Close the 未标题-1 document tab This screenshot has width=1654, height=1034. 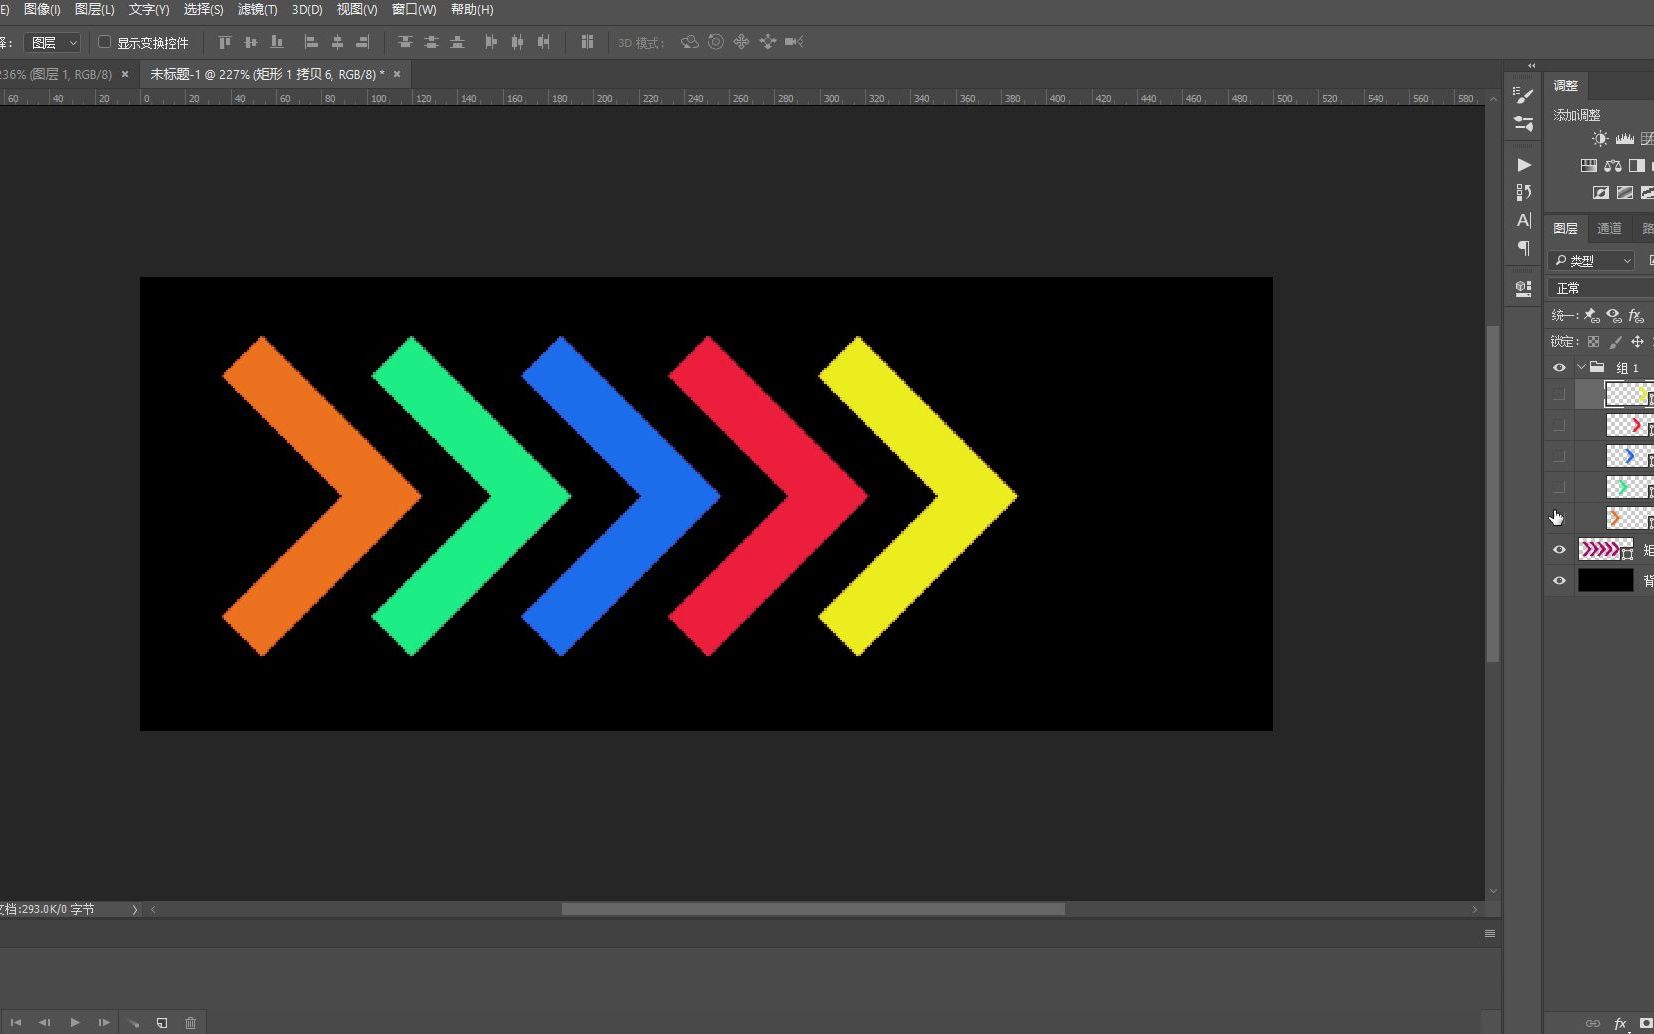[x=397, y=74]
